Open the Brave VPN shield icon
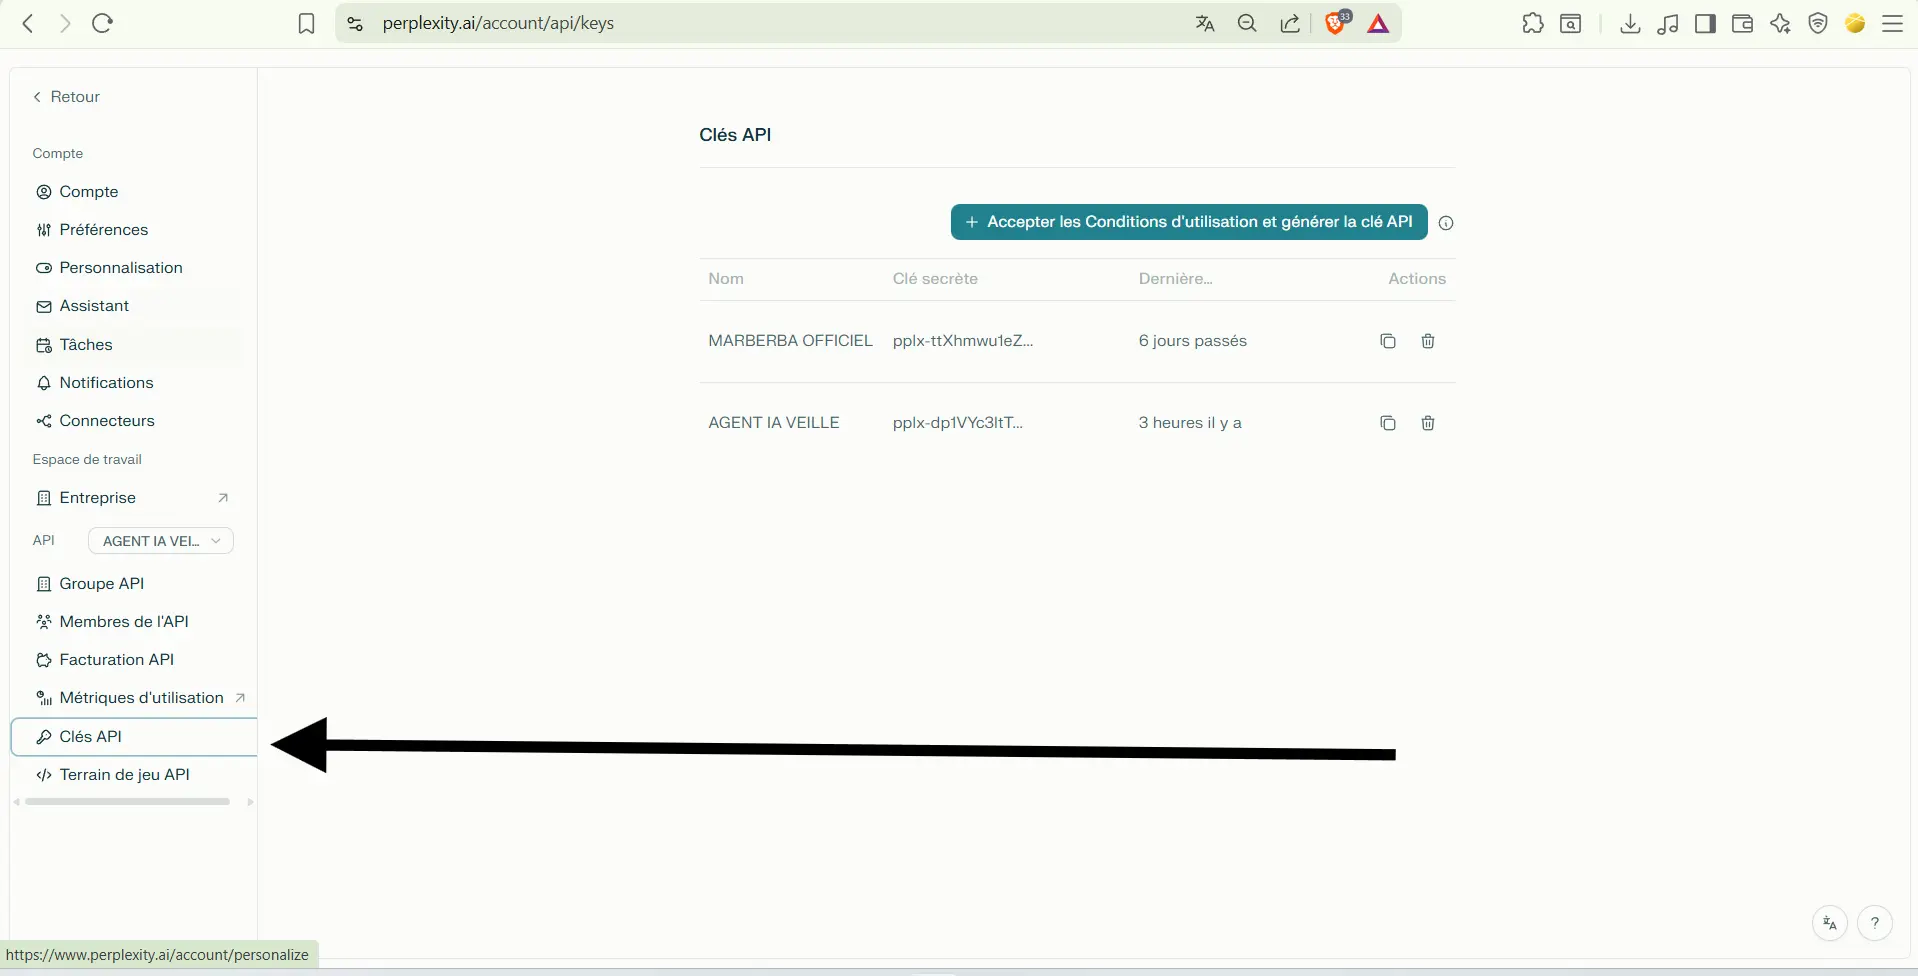This screenshot has width=1918, height=976. 1818,23
